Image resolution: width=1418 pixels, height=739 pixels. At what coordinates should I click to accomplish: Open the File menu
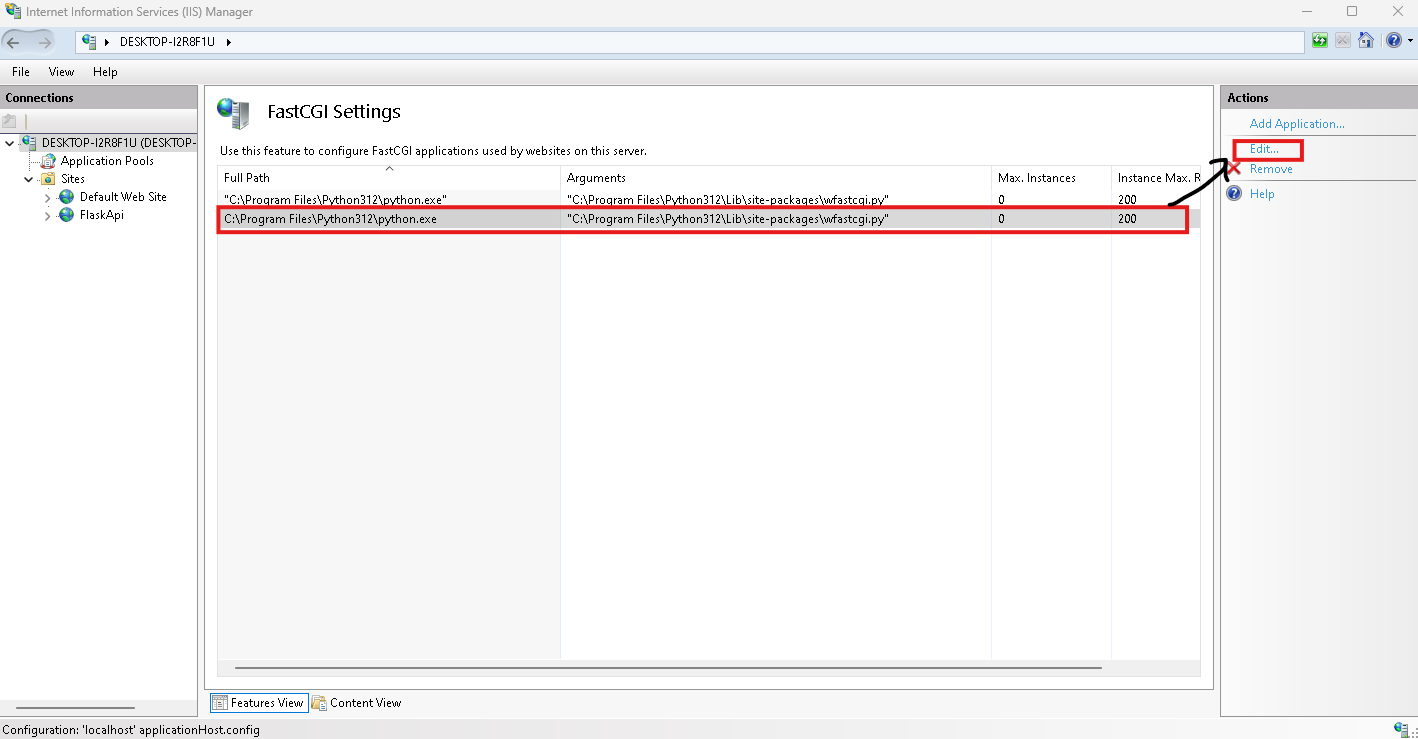21,72
